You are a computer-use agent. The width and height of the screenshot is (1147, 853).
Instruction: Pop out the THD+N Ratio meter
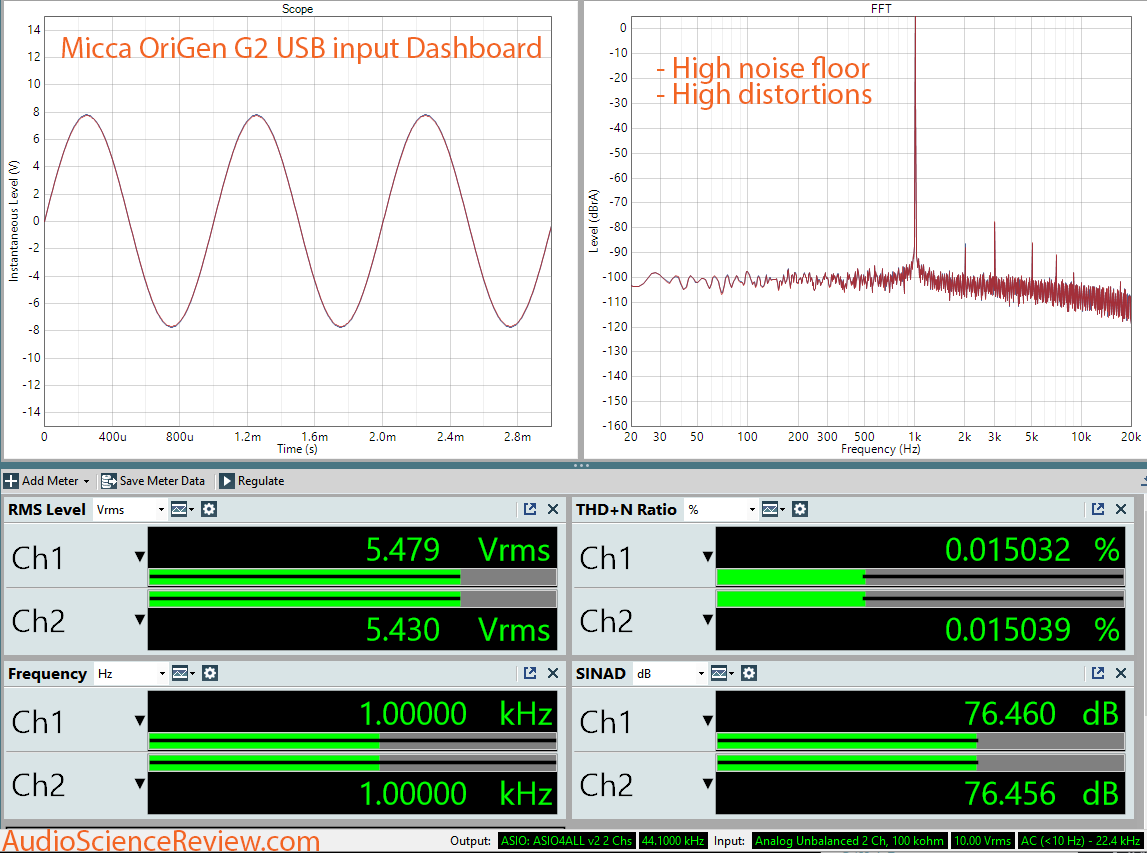[1098, 509]
